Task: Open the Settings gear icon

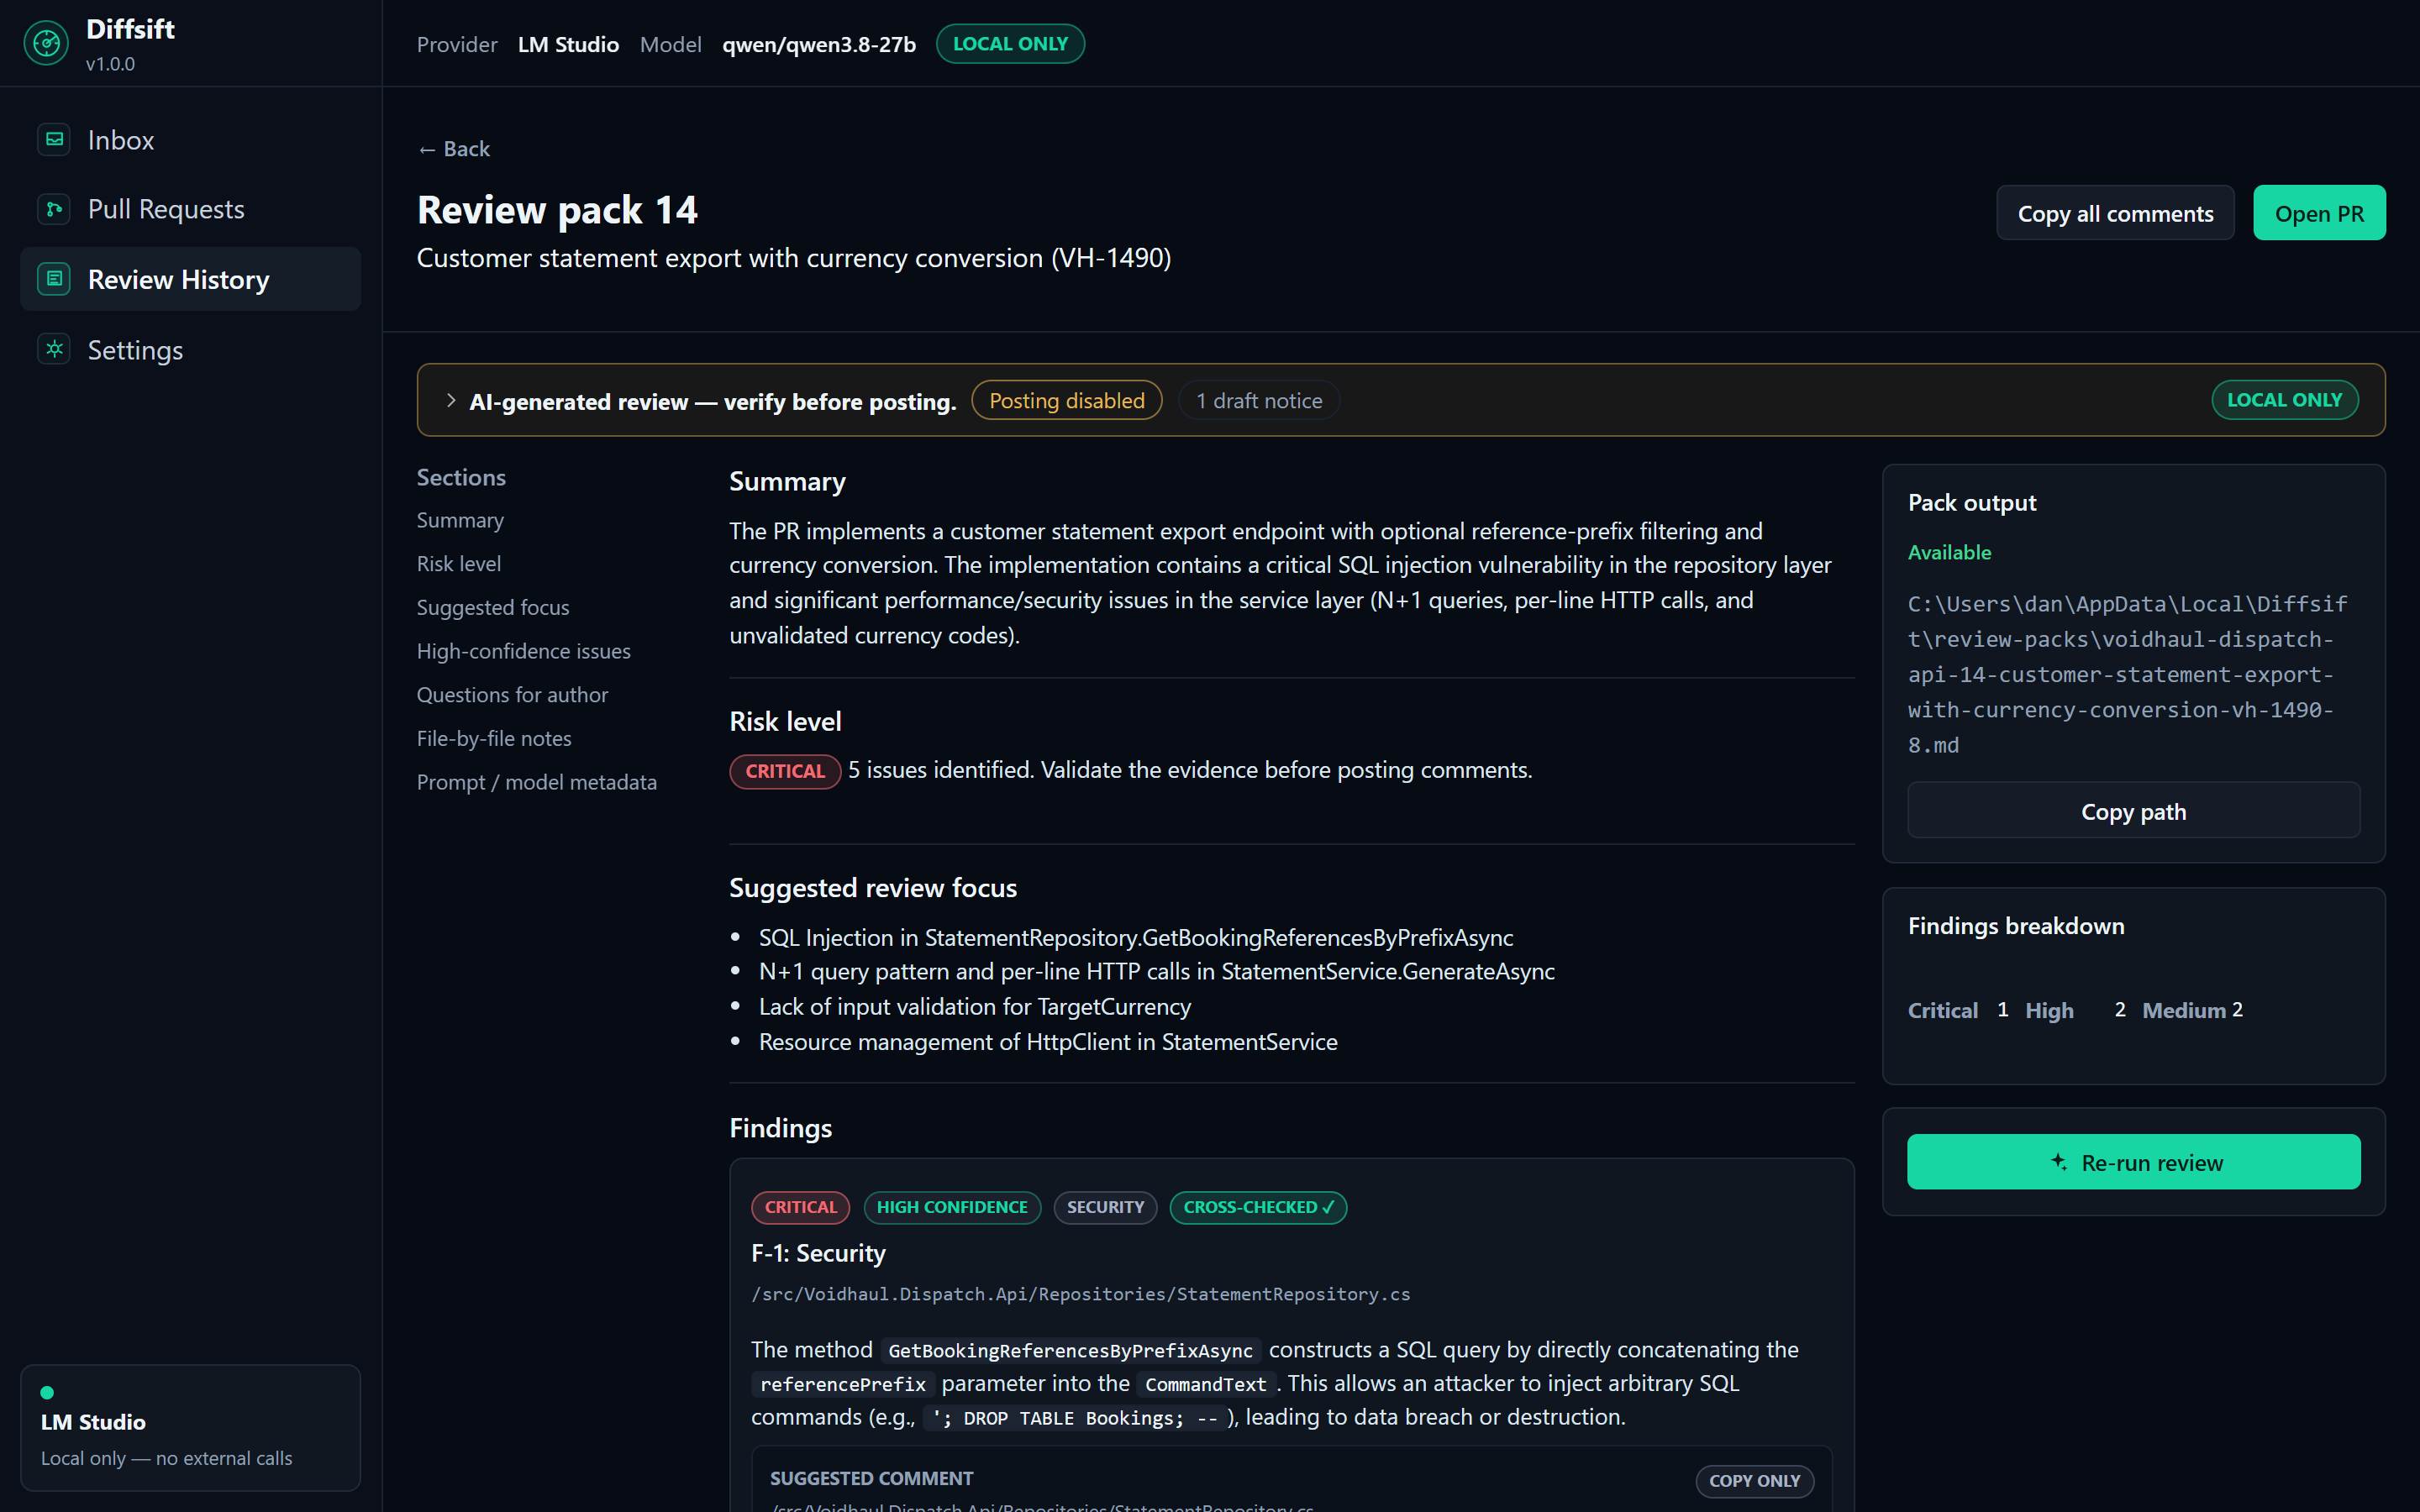Action: [54, 349]
